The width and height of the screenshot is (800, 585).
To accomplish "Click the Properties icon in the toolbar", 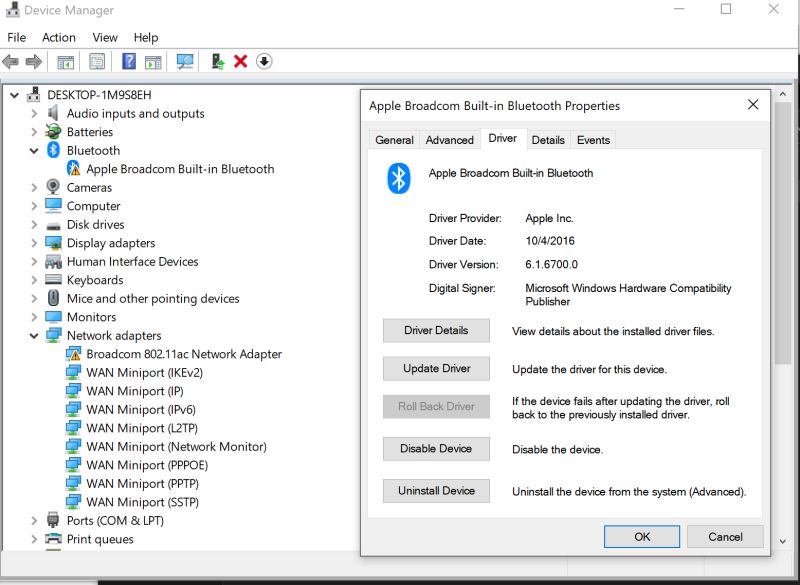I will pos(96,61).
